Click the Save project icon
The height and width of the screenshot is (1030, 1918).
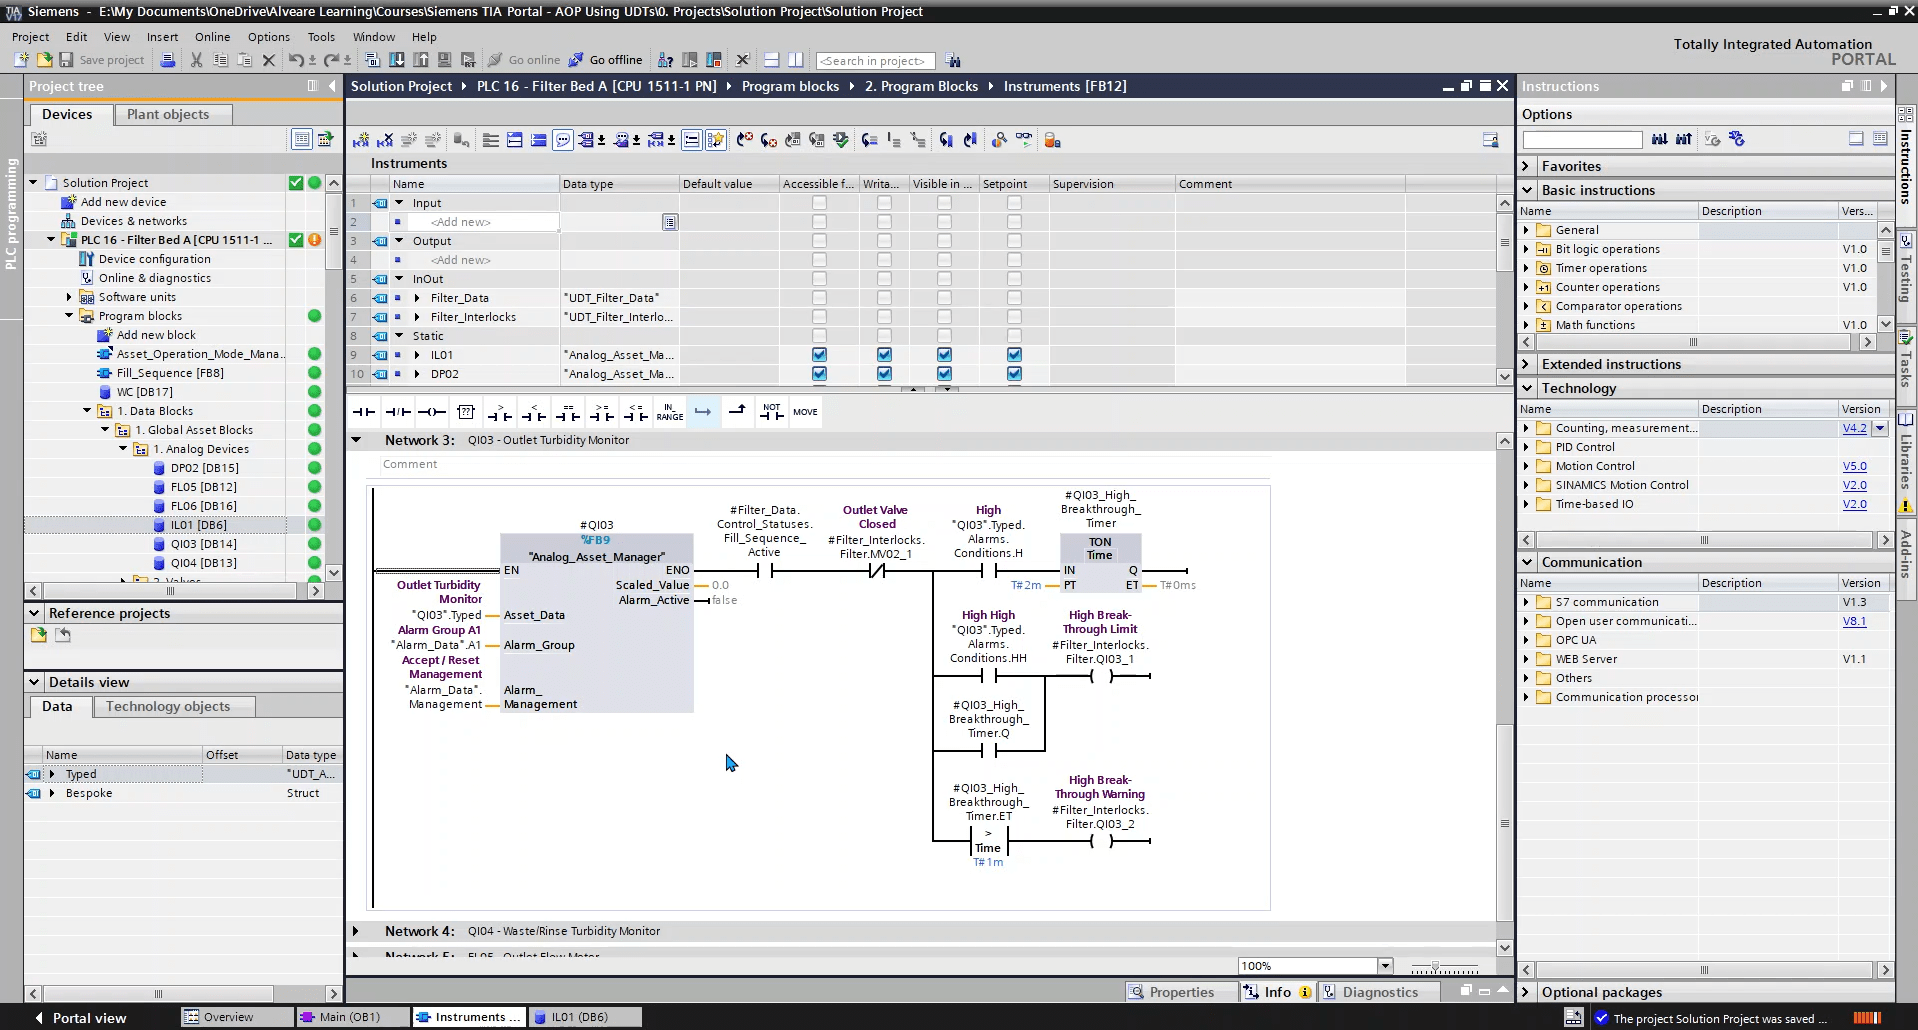click(67, 60)
